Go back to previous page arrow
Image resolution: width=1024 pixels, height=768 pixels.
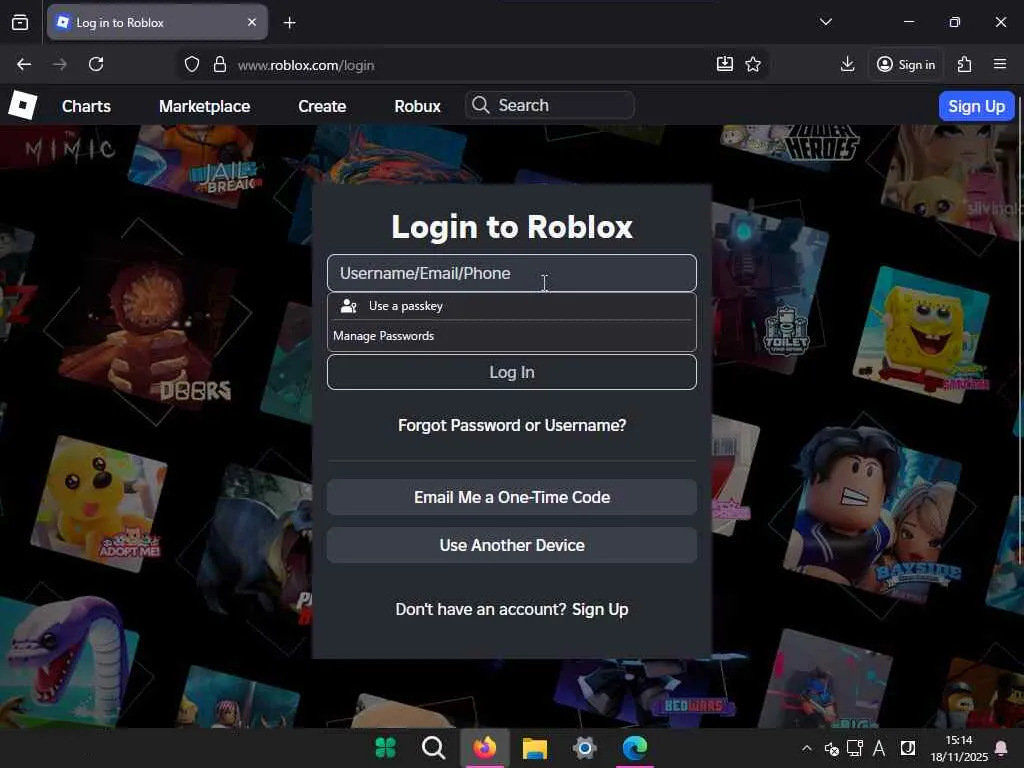(24, 64)
